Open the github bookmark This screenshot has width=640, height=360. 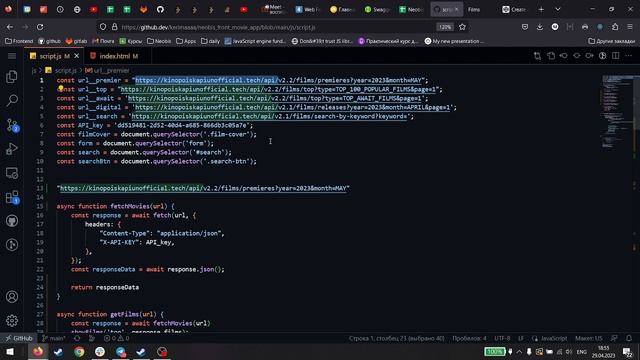[49, 41]
